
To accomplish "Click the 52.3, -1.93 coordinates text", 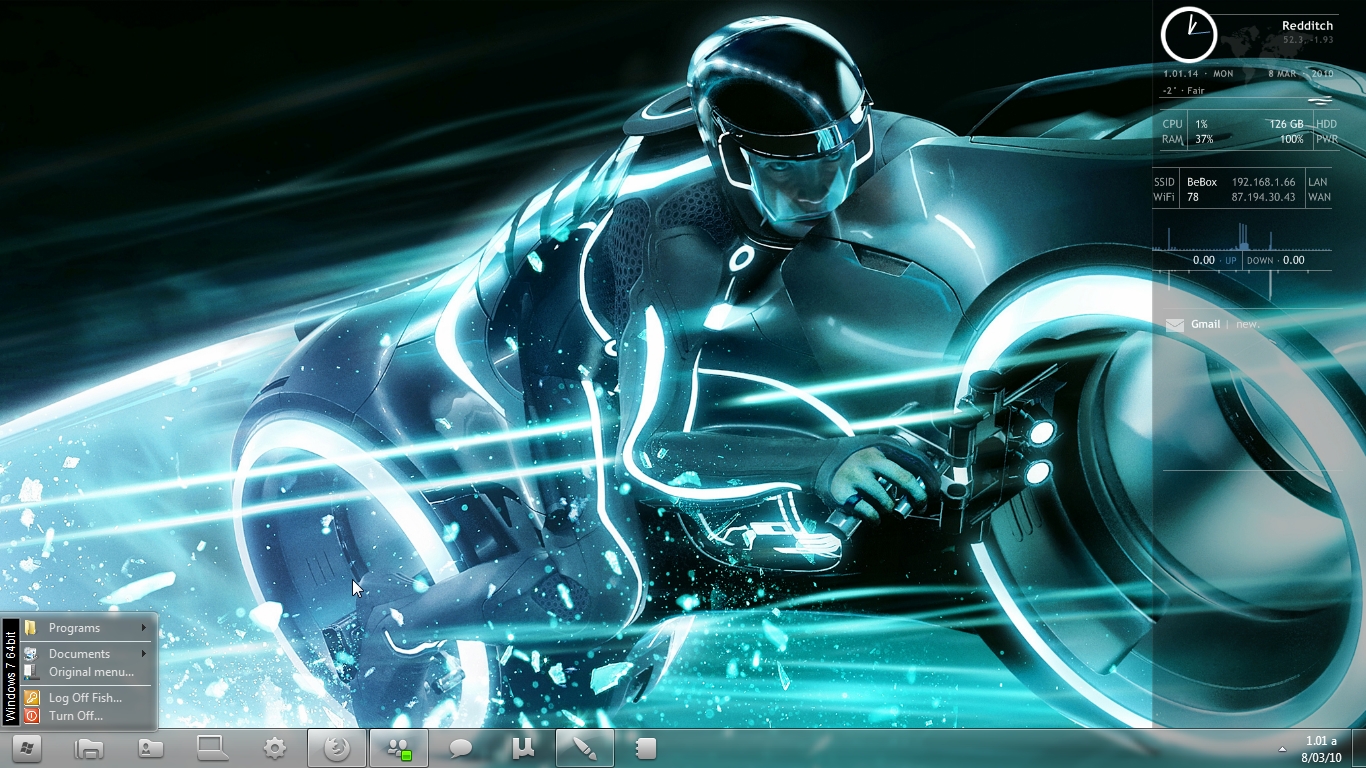I will pyautogui.click(x=1308, y=40).
